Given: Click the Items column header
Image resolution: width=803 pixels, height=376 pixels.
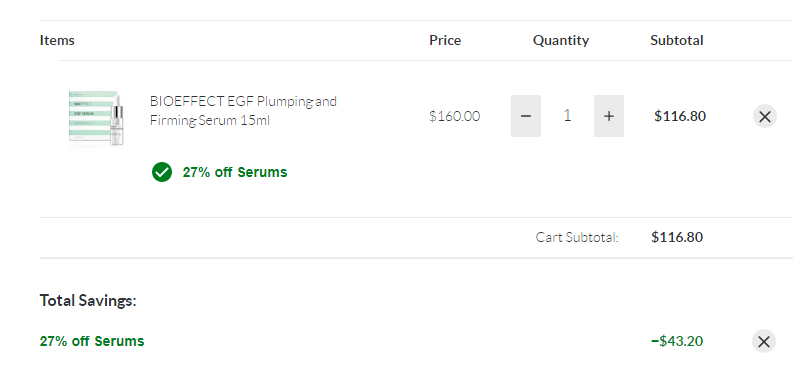Looking at the screenshot, I should pos(57,40).
